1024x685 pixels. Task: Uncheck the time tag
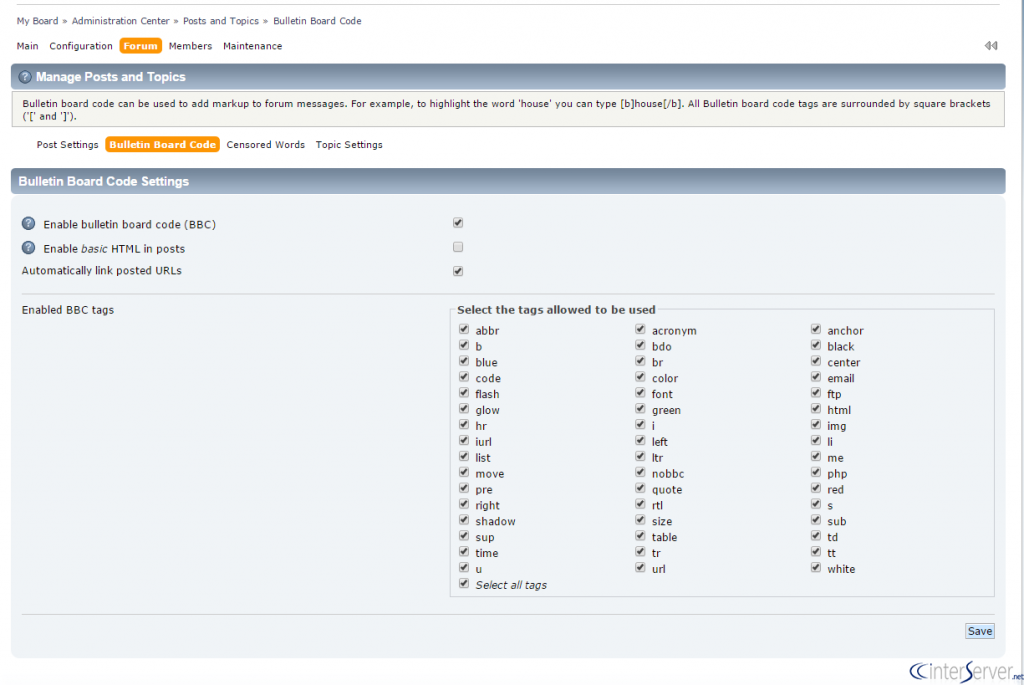tap(464, 552)
